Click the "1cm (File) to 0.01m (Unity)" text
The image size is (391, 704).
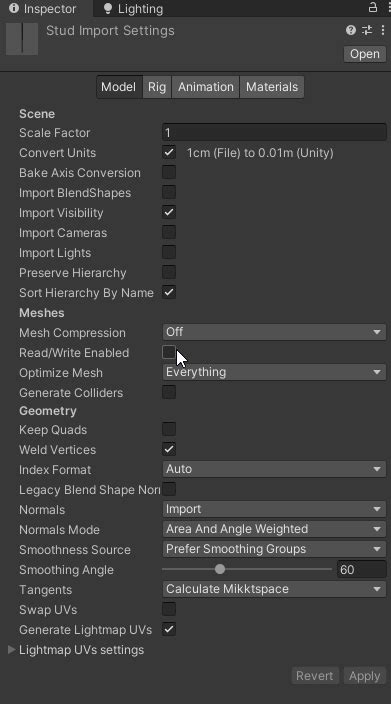(260, 153)
